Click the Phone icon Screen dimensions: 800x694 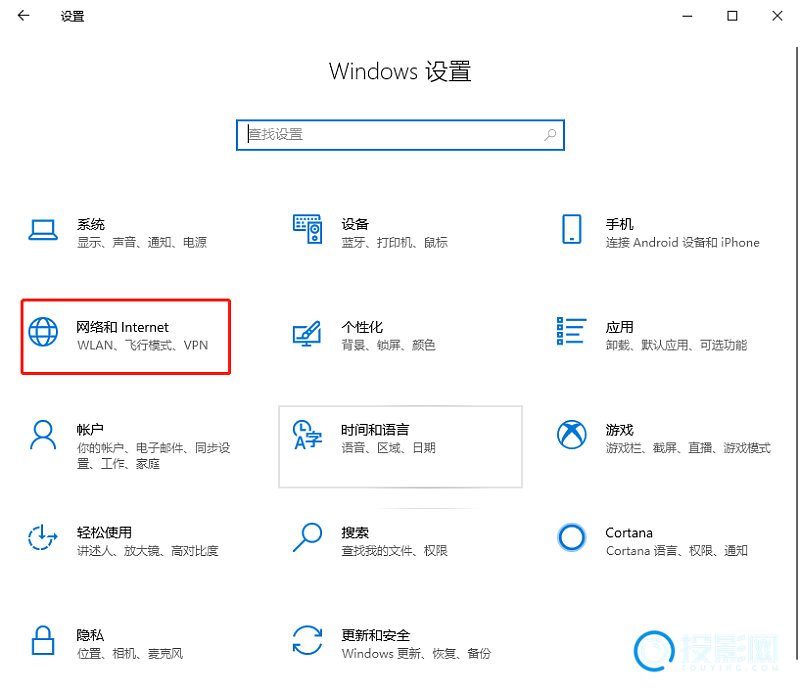point(571,229)
